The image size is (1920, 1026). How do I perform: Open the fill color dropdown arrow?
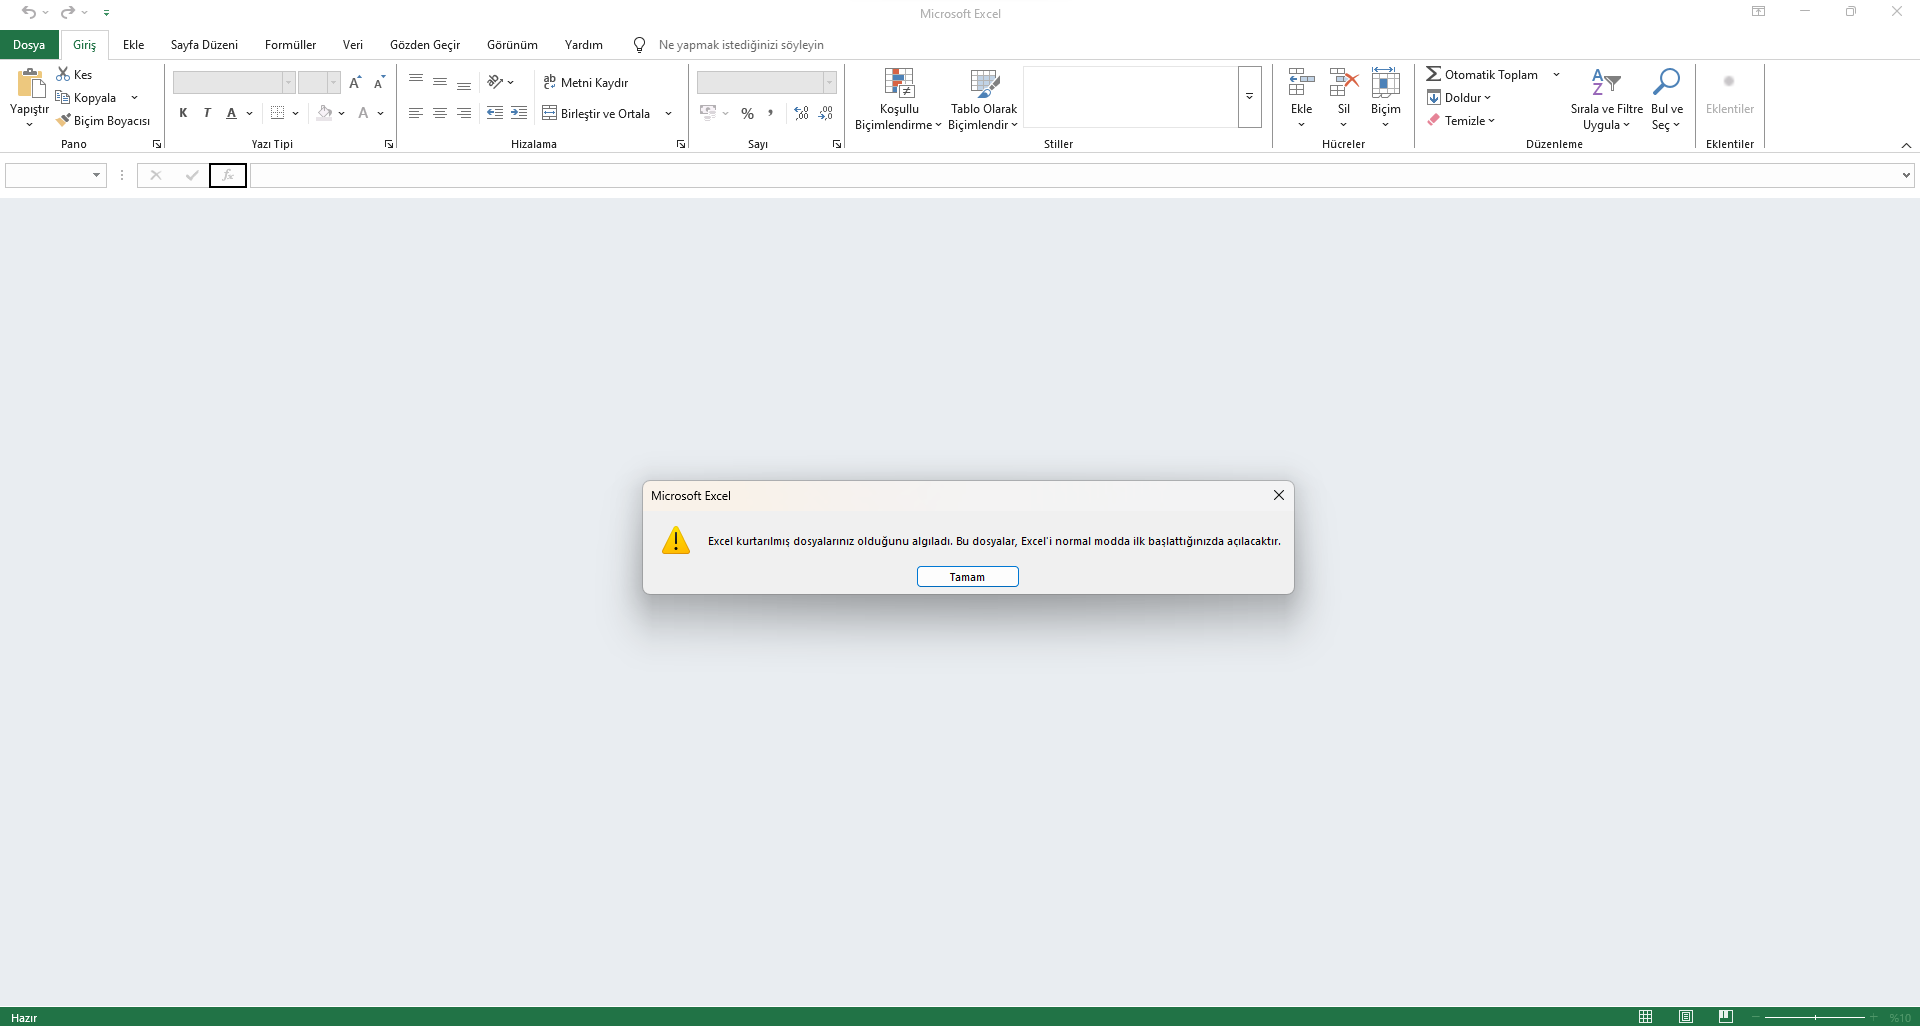click(x=342, y=113)
